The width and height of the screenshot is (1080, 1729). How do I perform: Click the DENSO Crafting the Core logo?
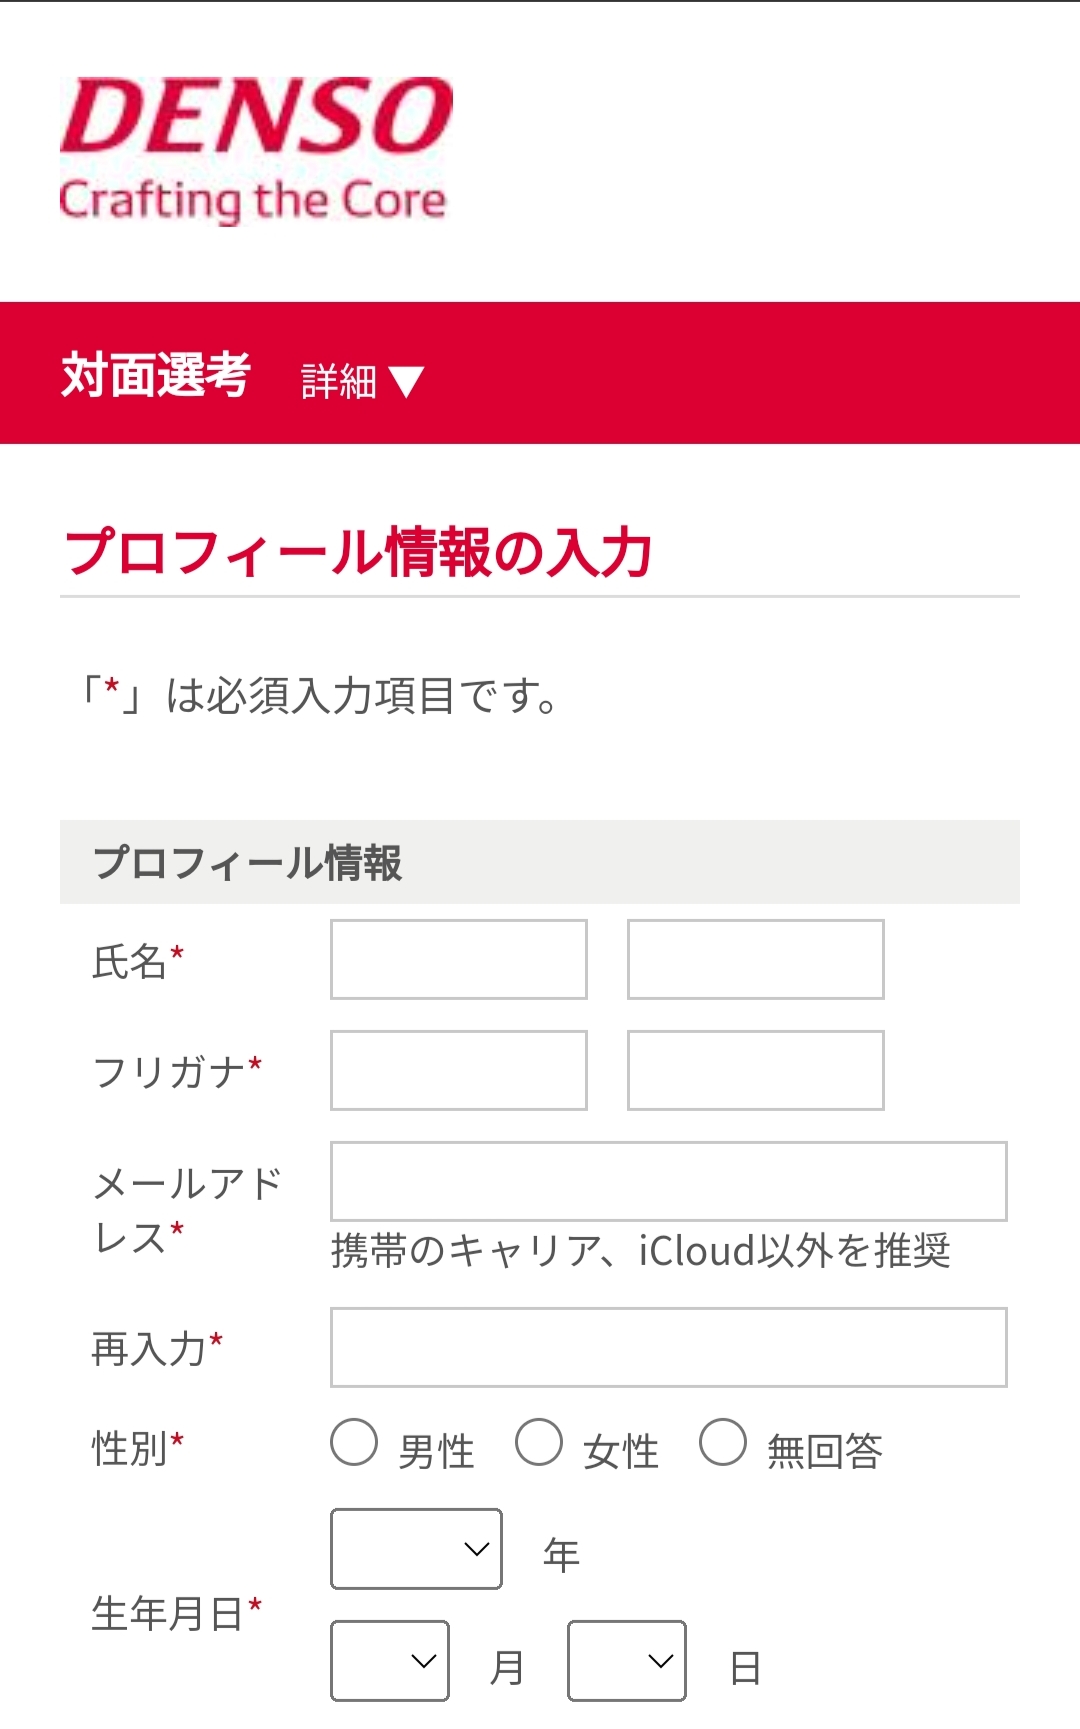point(256,150)
